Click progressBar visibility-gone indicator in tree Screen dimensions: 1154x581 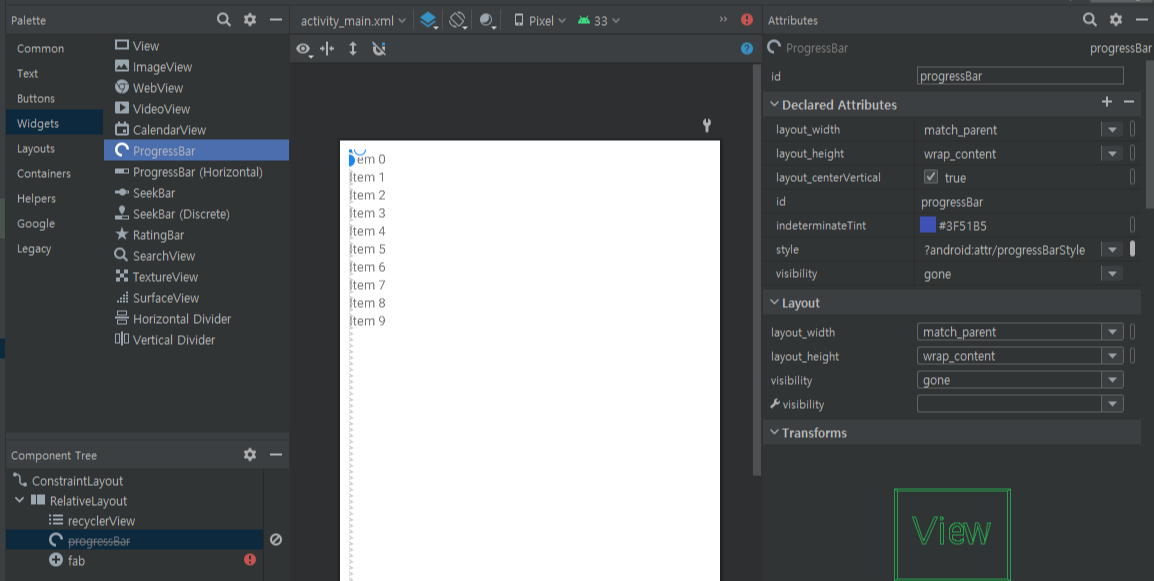pyautogui.click(x=276, y=540)
